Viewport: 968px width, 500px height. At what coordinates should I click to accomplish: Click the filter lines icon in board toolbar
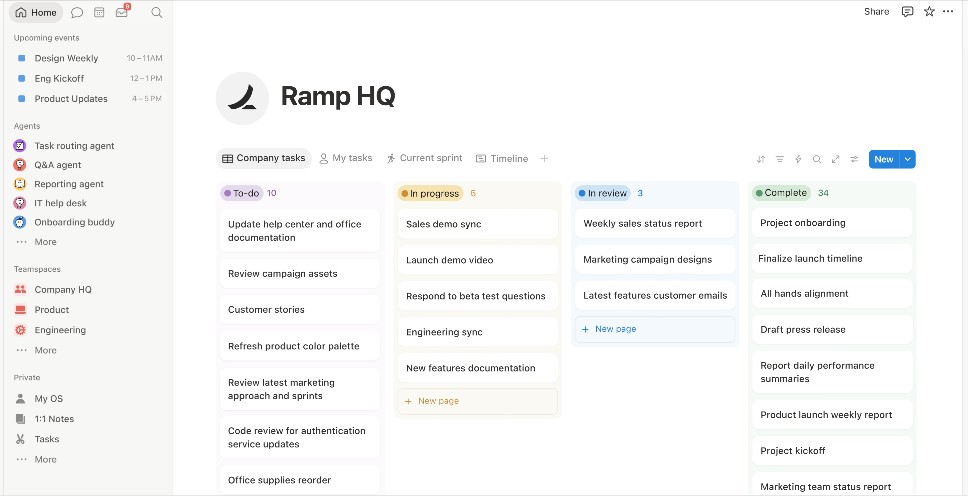(780, 159)
